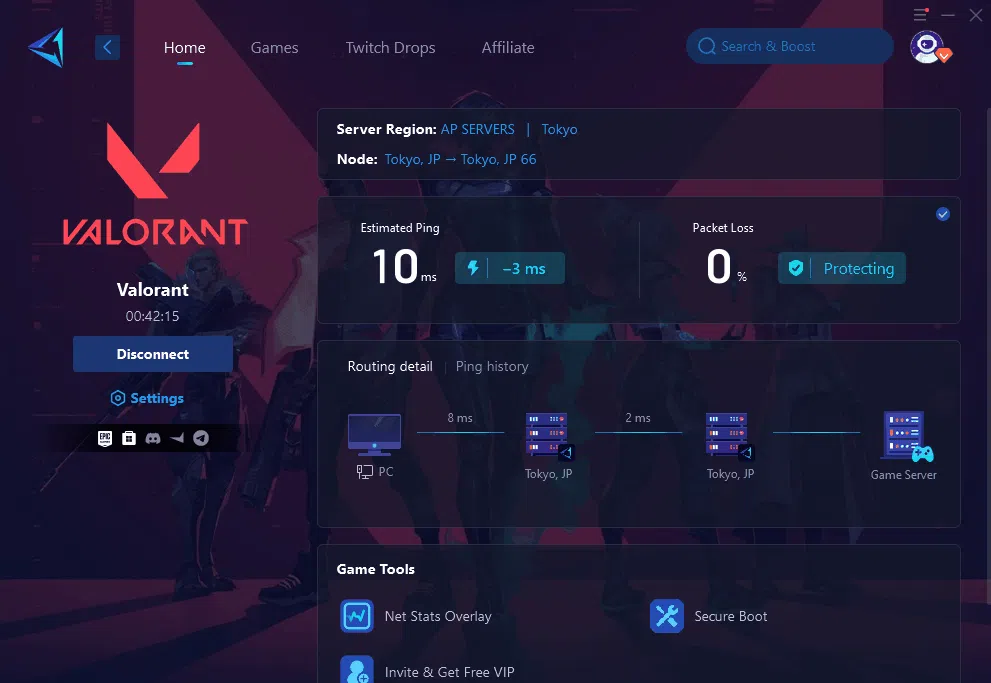
Task: Change node Tokyo, JP → Tokyo, JP 66
Action: click(x=460, y=159)
